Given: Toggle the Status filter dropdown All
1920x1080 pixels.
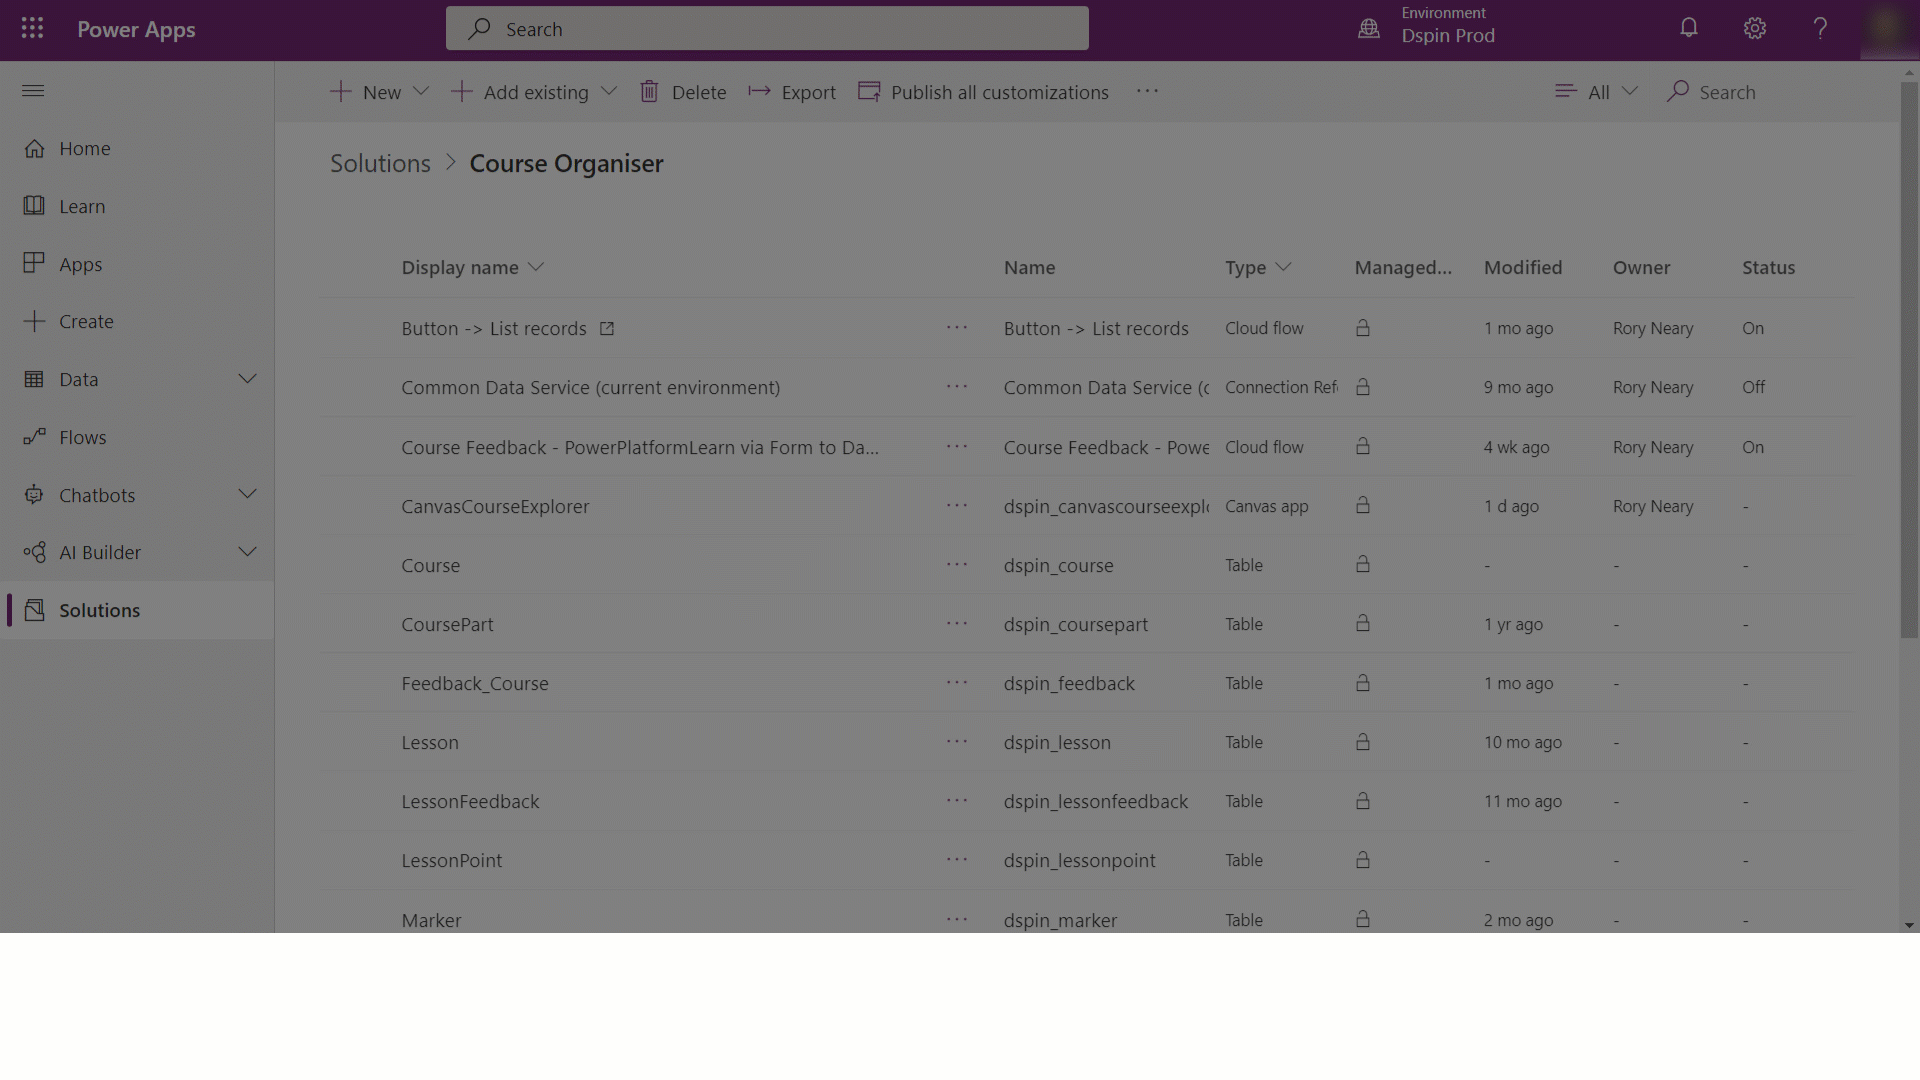Looking at the screenshot, I should click(1594, 91).
